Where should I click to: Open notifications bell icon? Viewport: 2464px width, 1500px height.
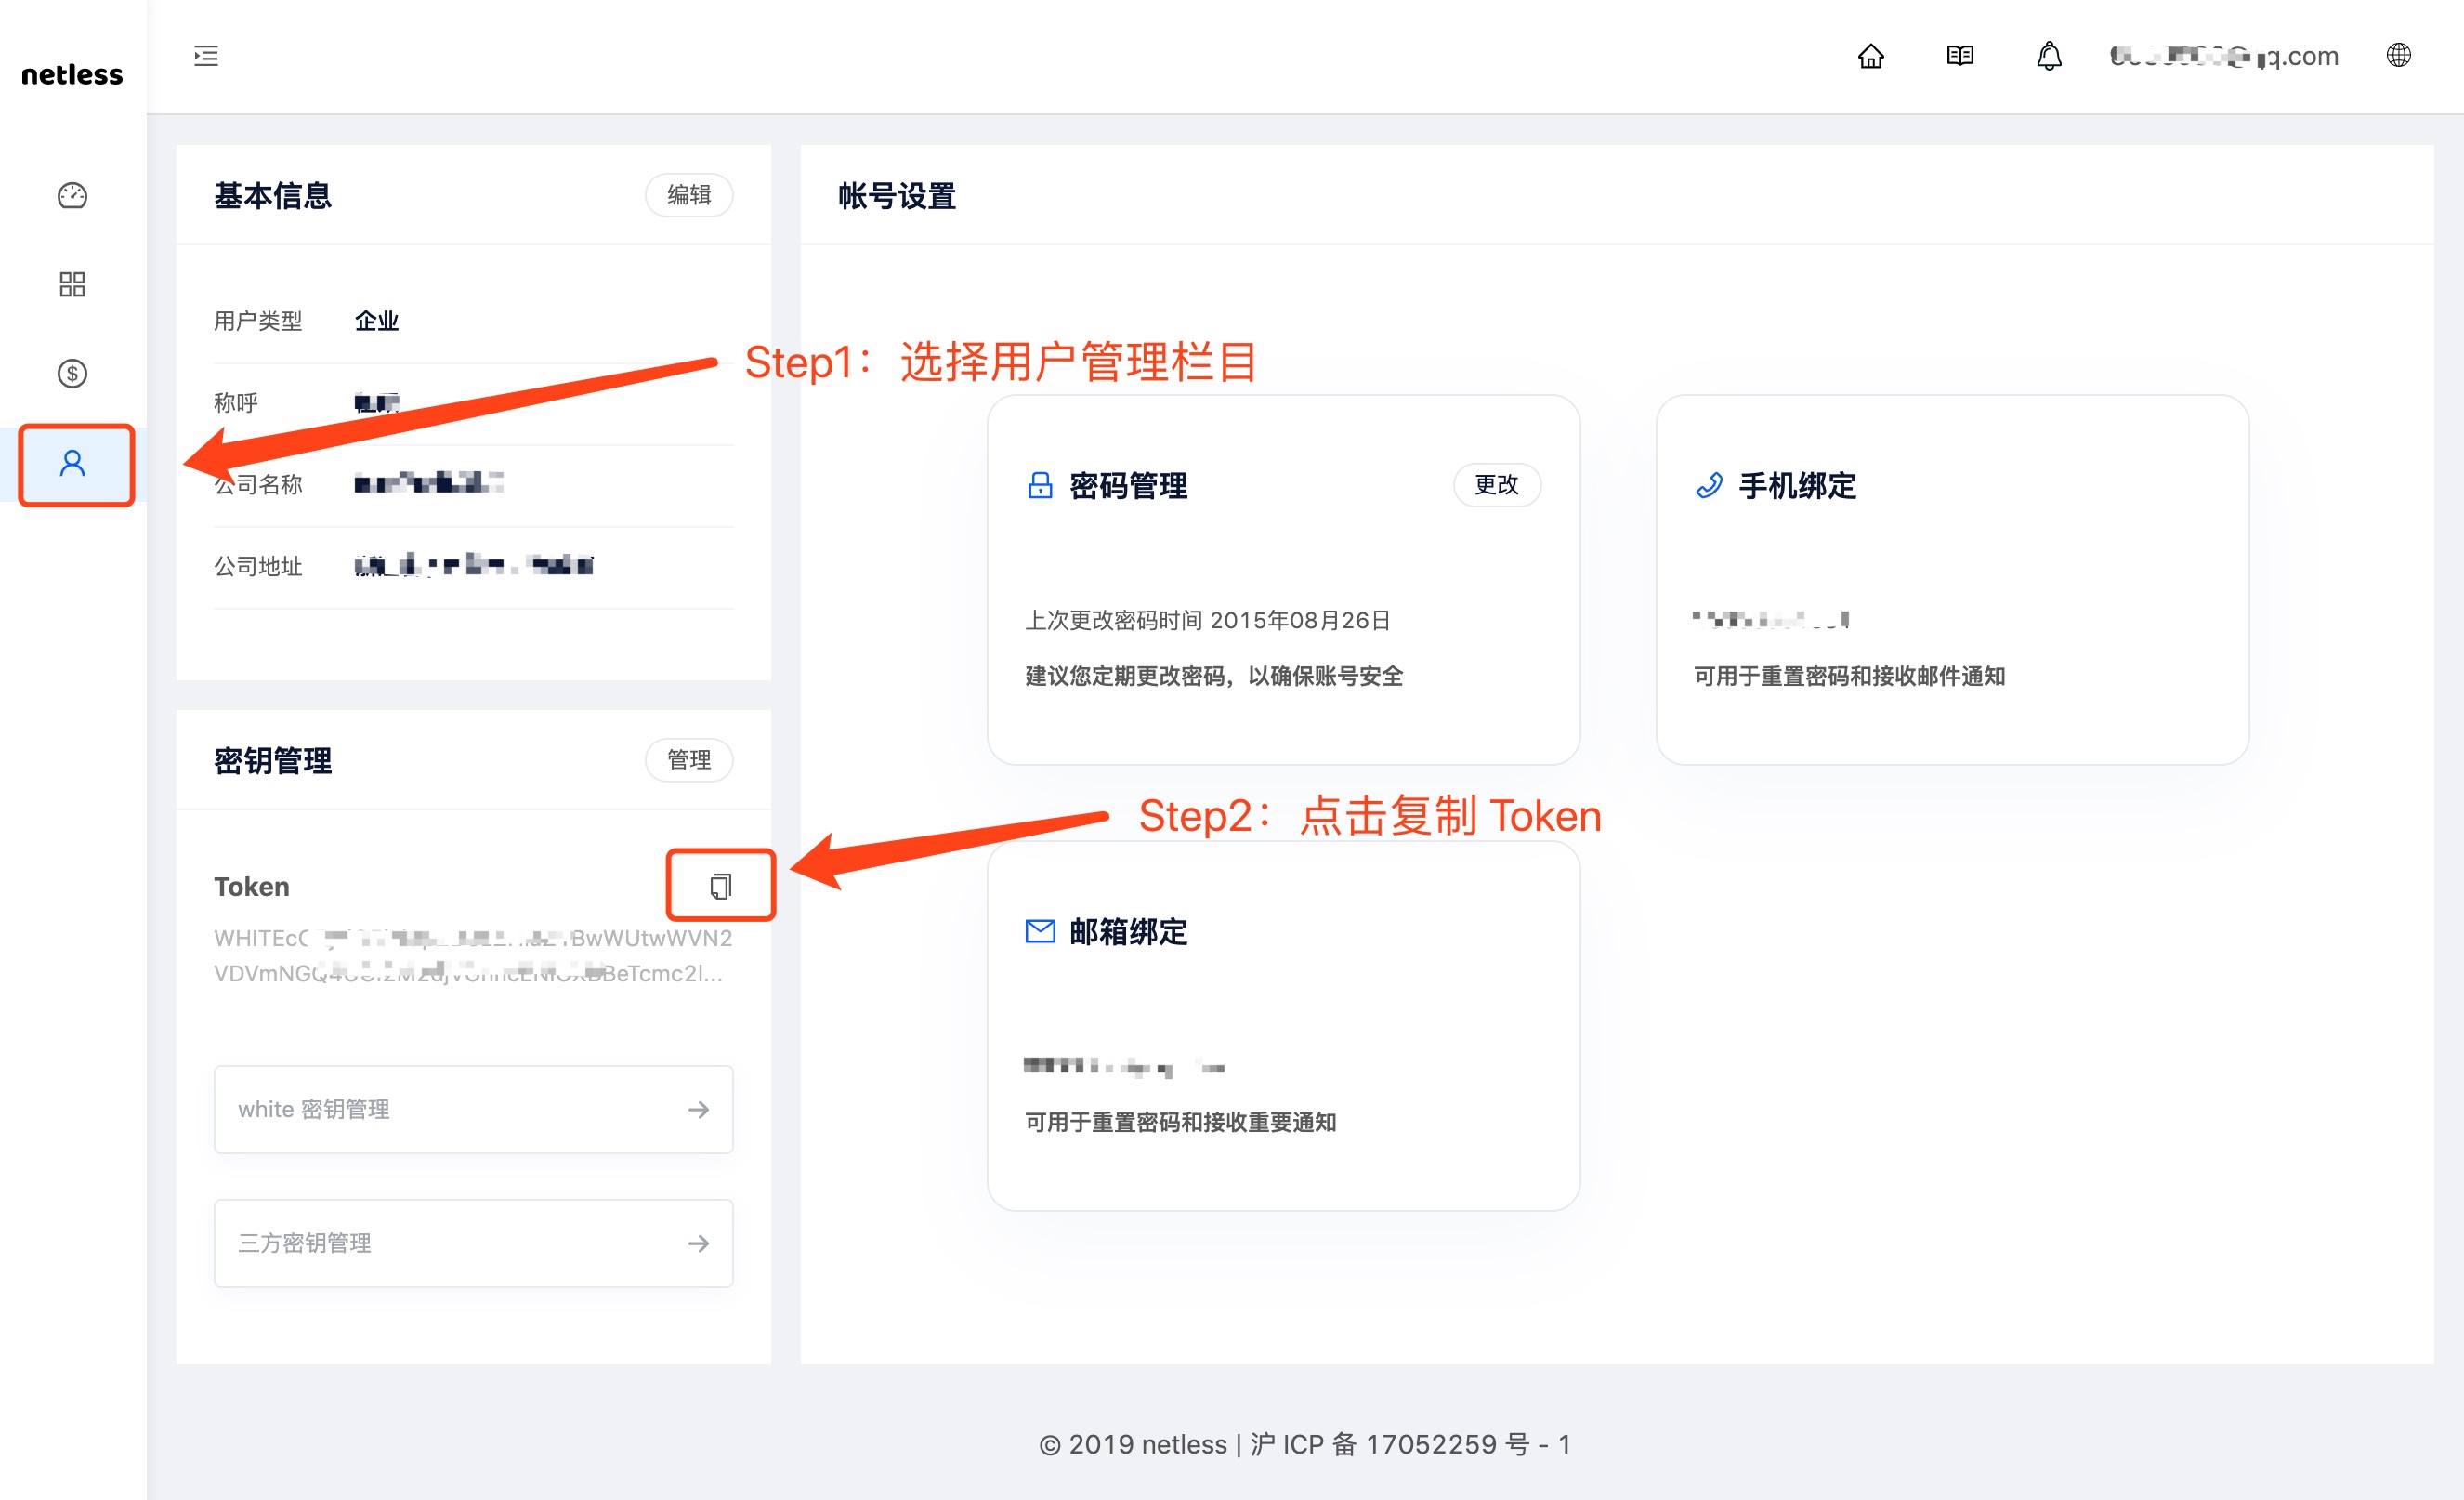click(x=2049, y=56)
